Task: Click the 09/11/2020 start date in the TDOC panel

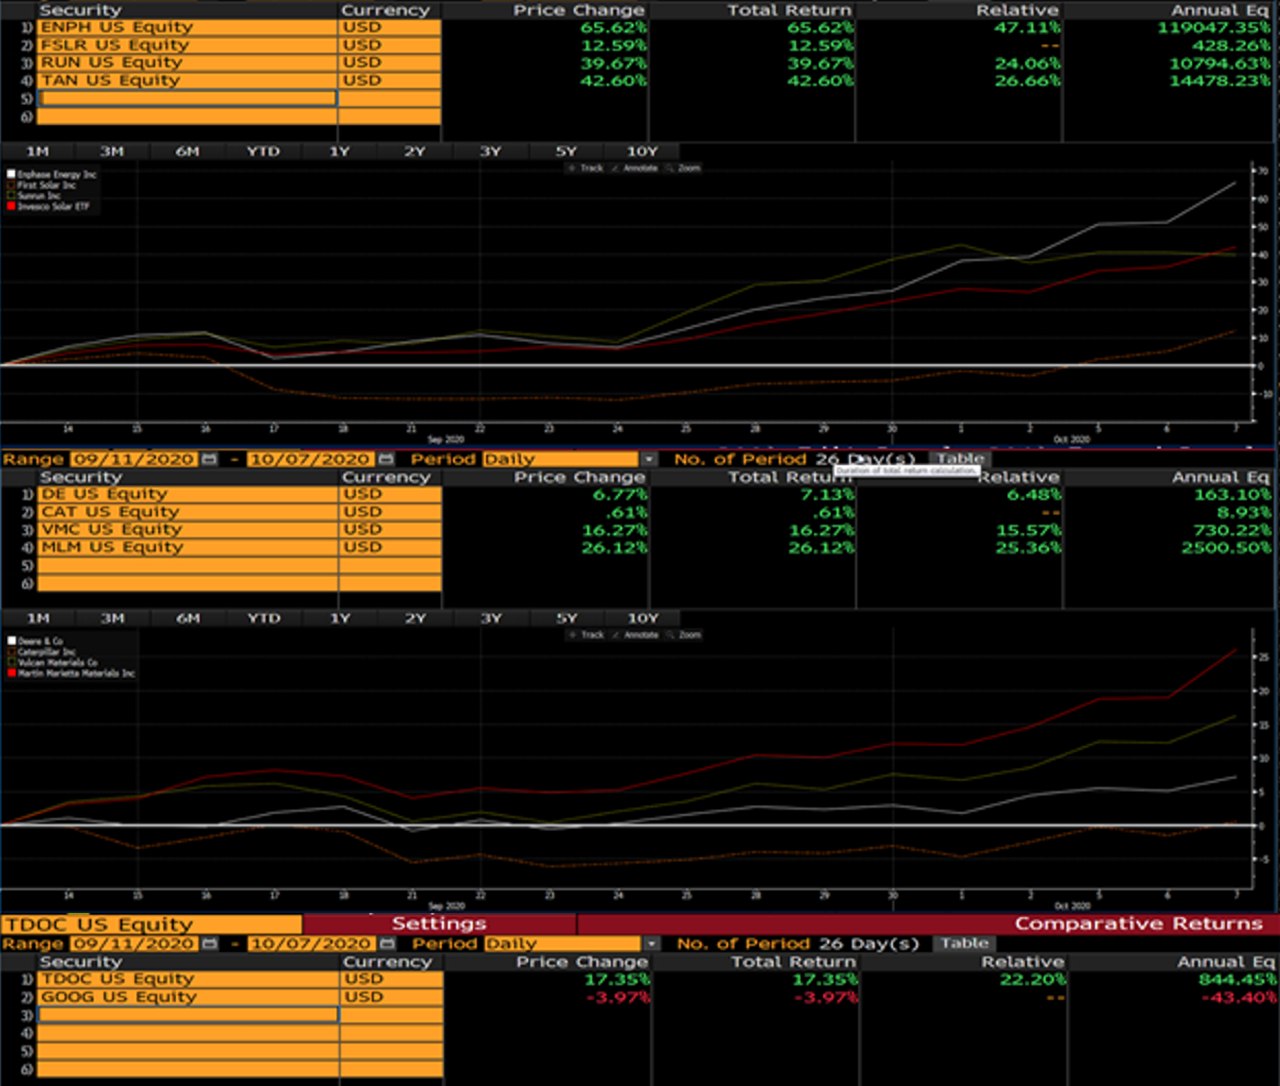Action: 134,943
